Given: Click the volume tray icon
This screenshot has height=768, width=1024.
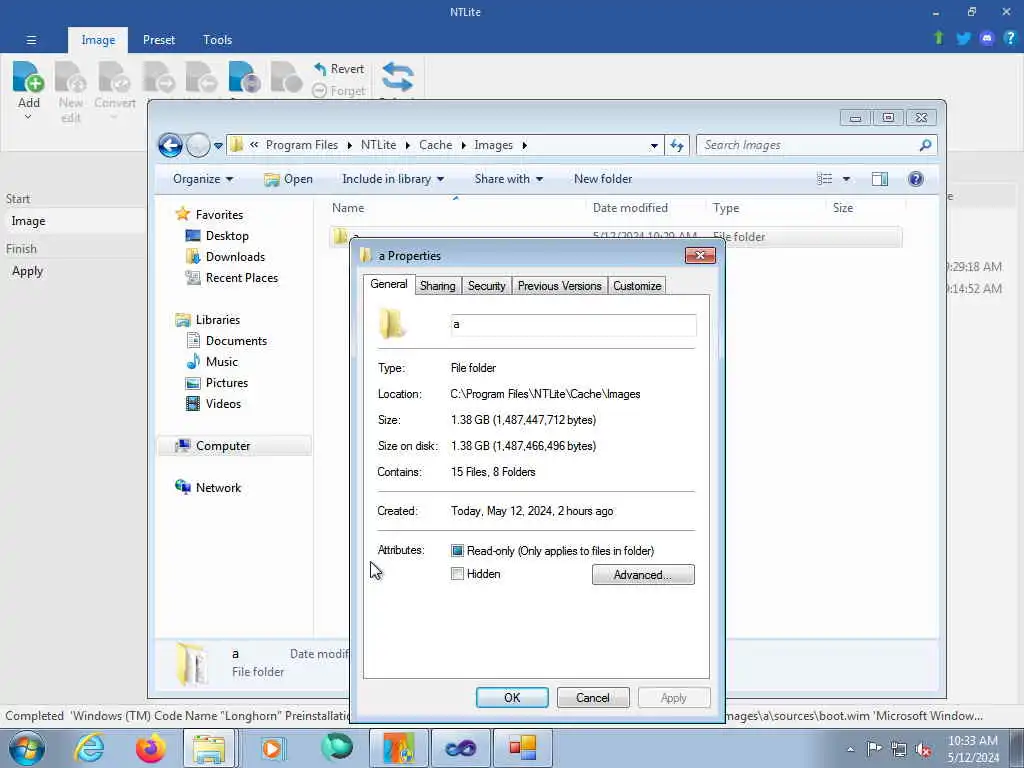Looking at the screenshot, I should 923,749.
